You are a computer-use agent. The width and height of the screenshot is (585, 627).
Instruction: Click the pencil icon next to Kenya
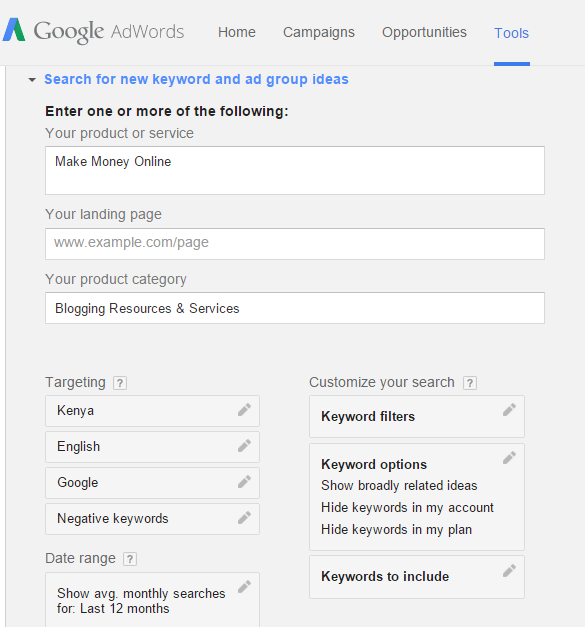pyautogui.click(x=244, y=409)
